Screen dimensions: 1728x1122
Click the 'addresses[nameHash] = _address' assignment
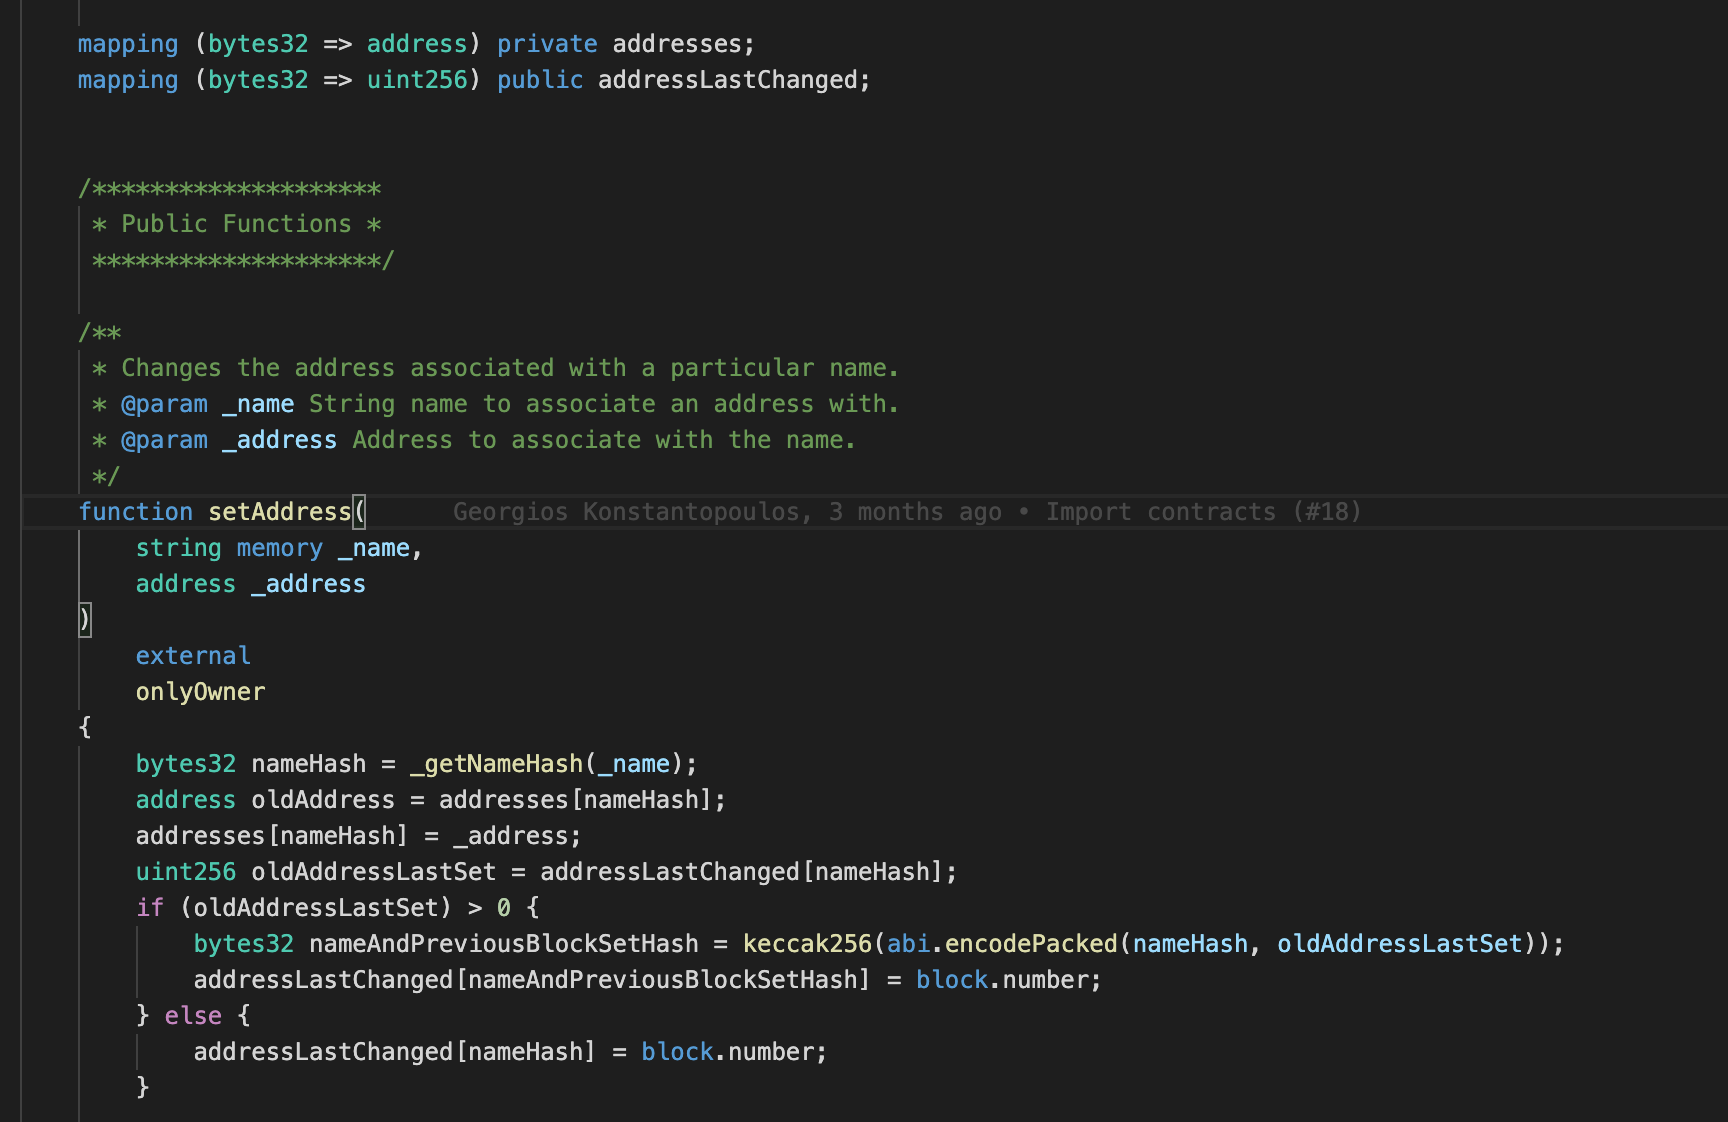[x=359, y=836]
